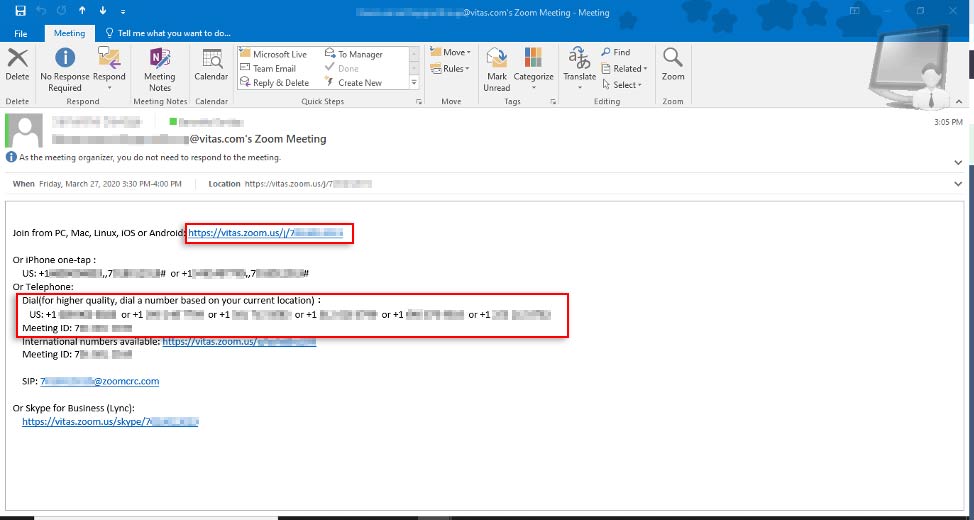Open the vitas.zoom.us/j join link

point(266,233)
